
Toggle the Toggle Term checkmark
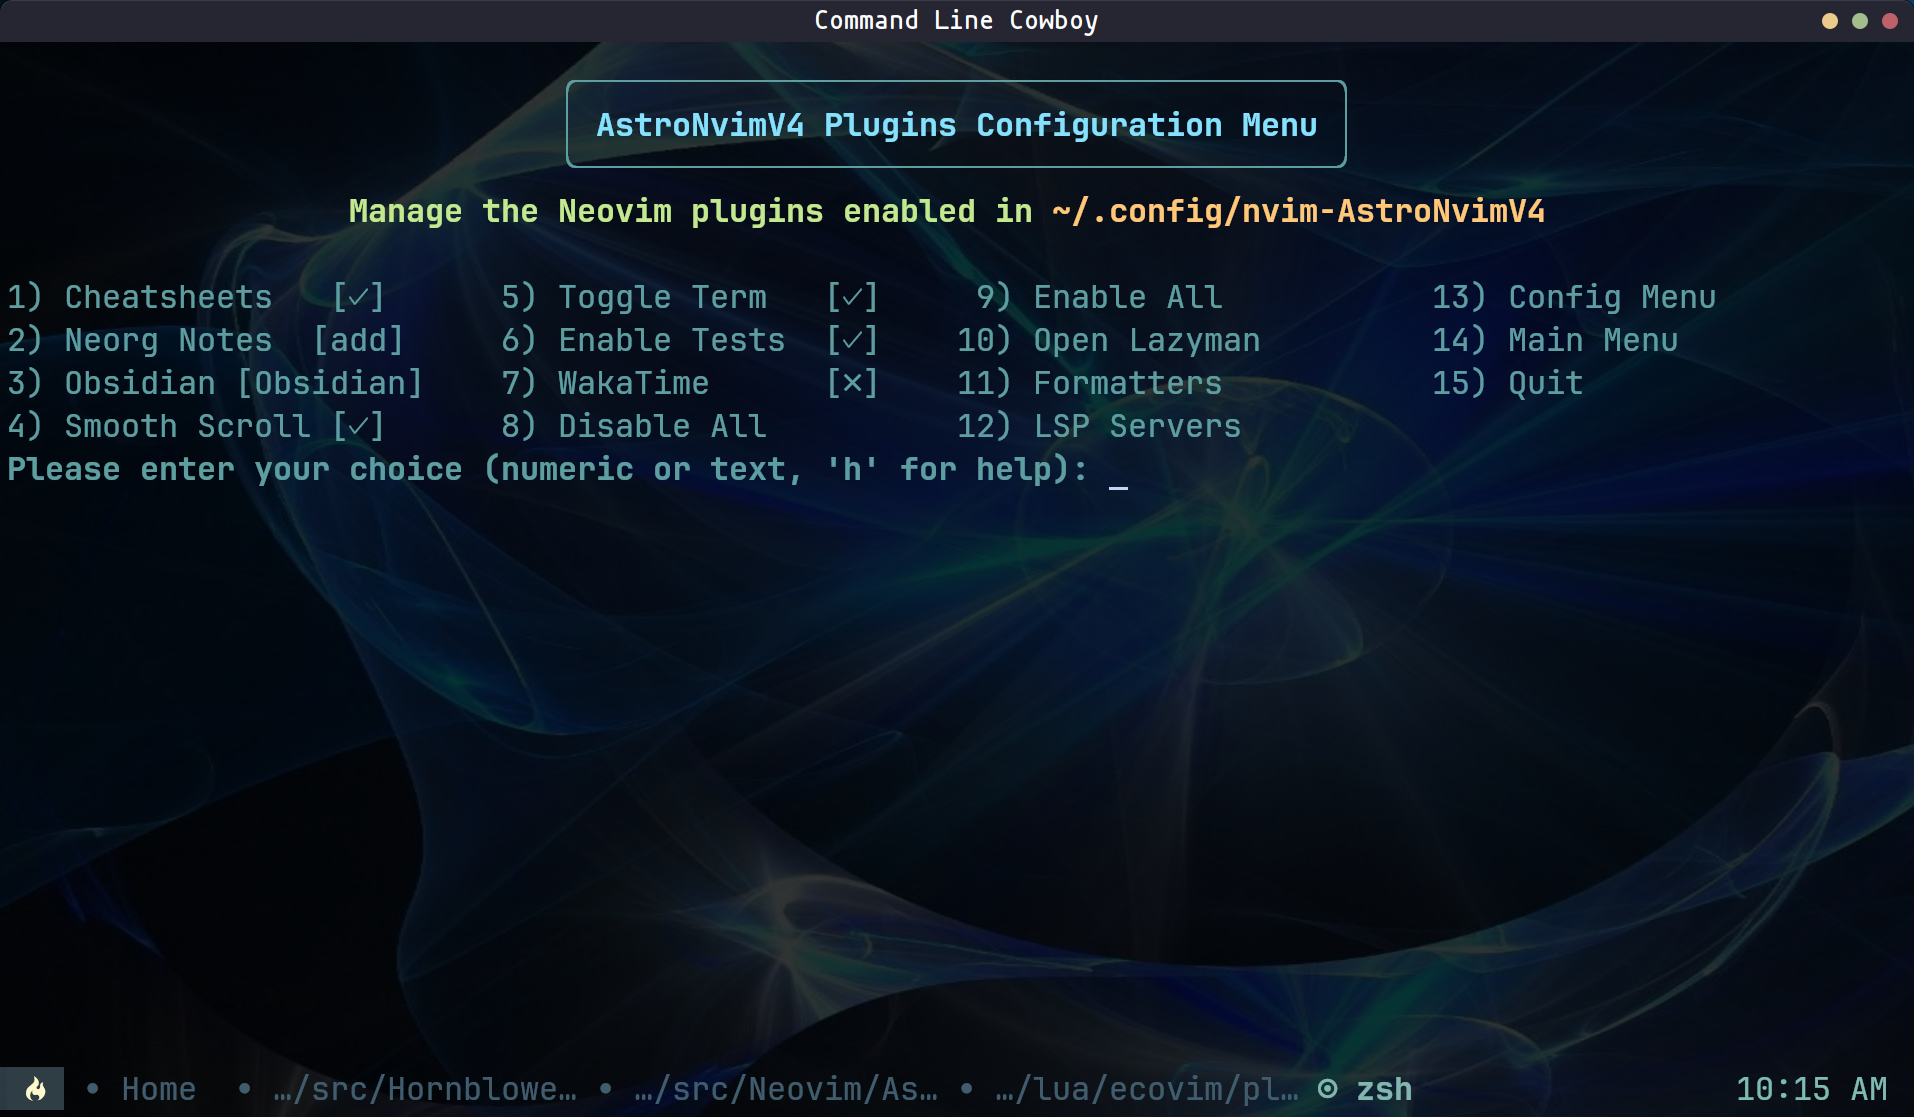852,297
